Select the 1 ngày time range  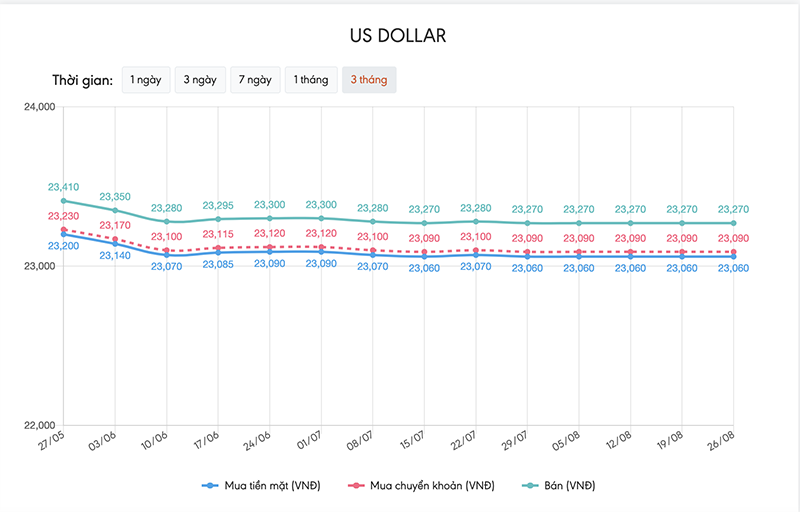point(144,80)
